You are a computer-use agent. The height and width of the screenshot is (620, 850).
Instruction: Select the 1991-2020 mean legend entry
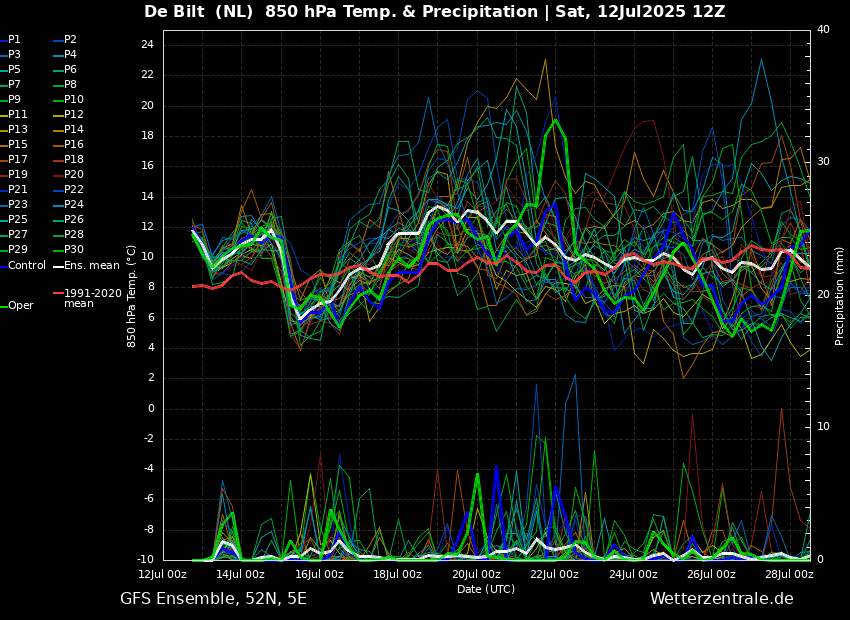pos(92,299)
